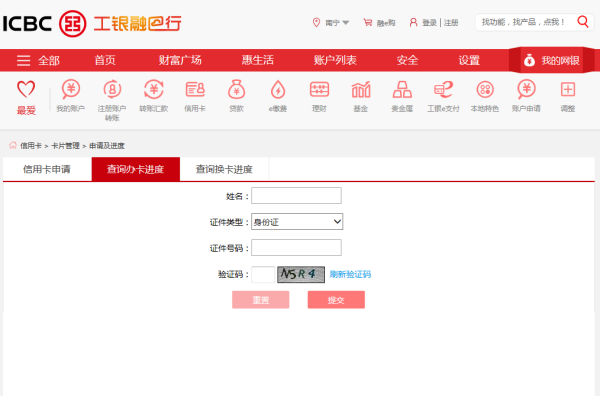The height and width of the screenshot is (396, 600).
Task: Click the 姓名 name input field
Action: pyautogui.click(x=296, y=196)
